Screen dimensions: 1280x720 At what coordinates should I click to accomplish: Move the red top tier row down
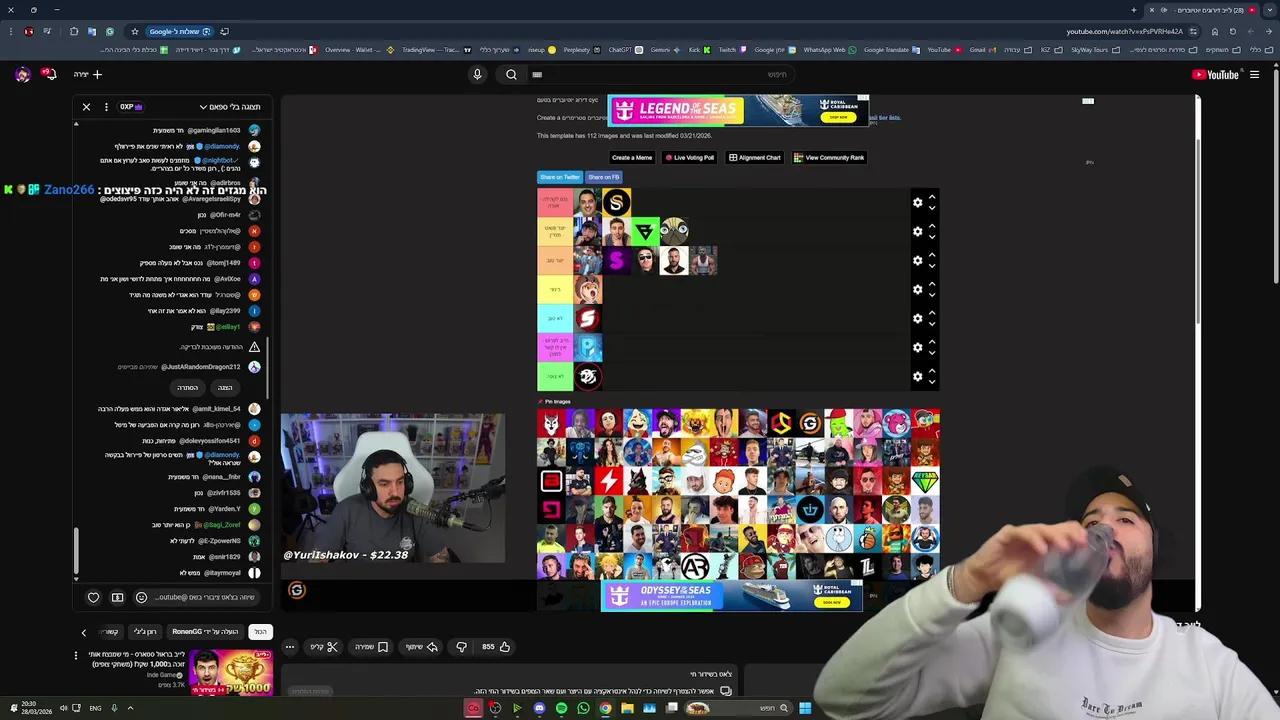[x=932, y=208]
